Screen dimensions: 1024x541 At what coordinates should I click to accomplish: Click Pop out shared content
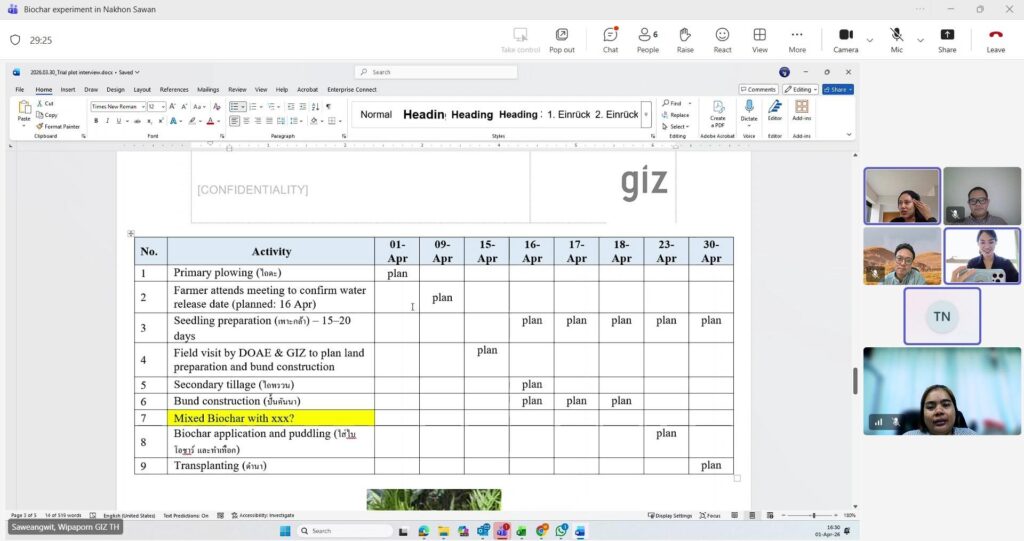click(x=562, y=39)
